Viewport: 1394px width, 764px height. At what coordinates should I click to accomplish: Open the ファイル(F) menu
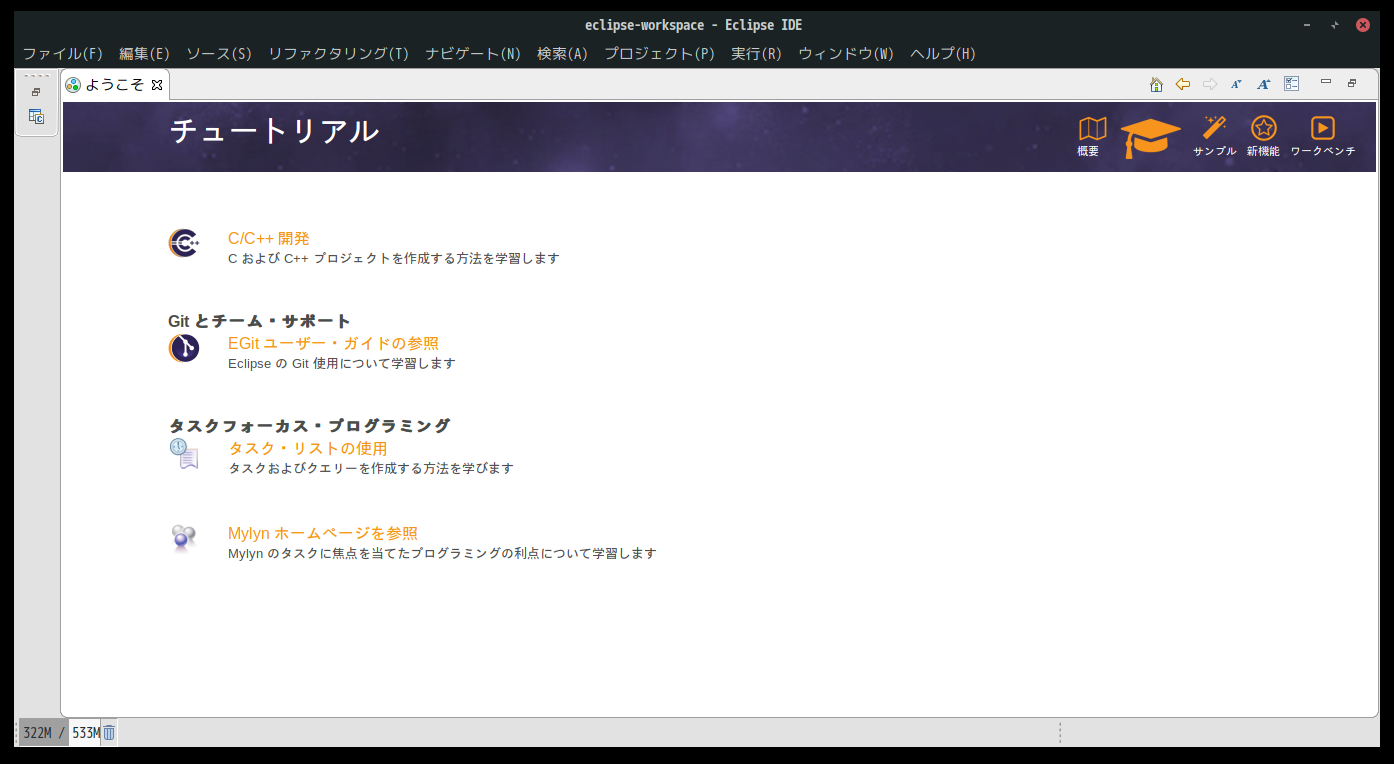coord(63,54)
